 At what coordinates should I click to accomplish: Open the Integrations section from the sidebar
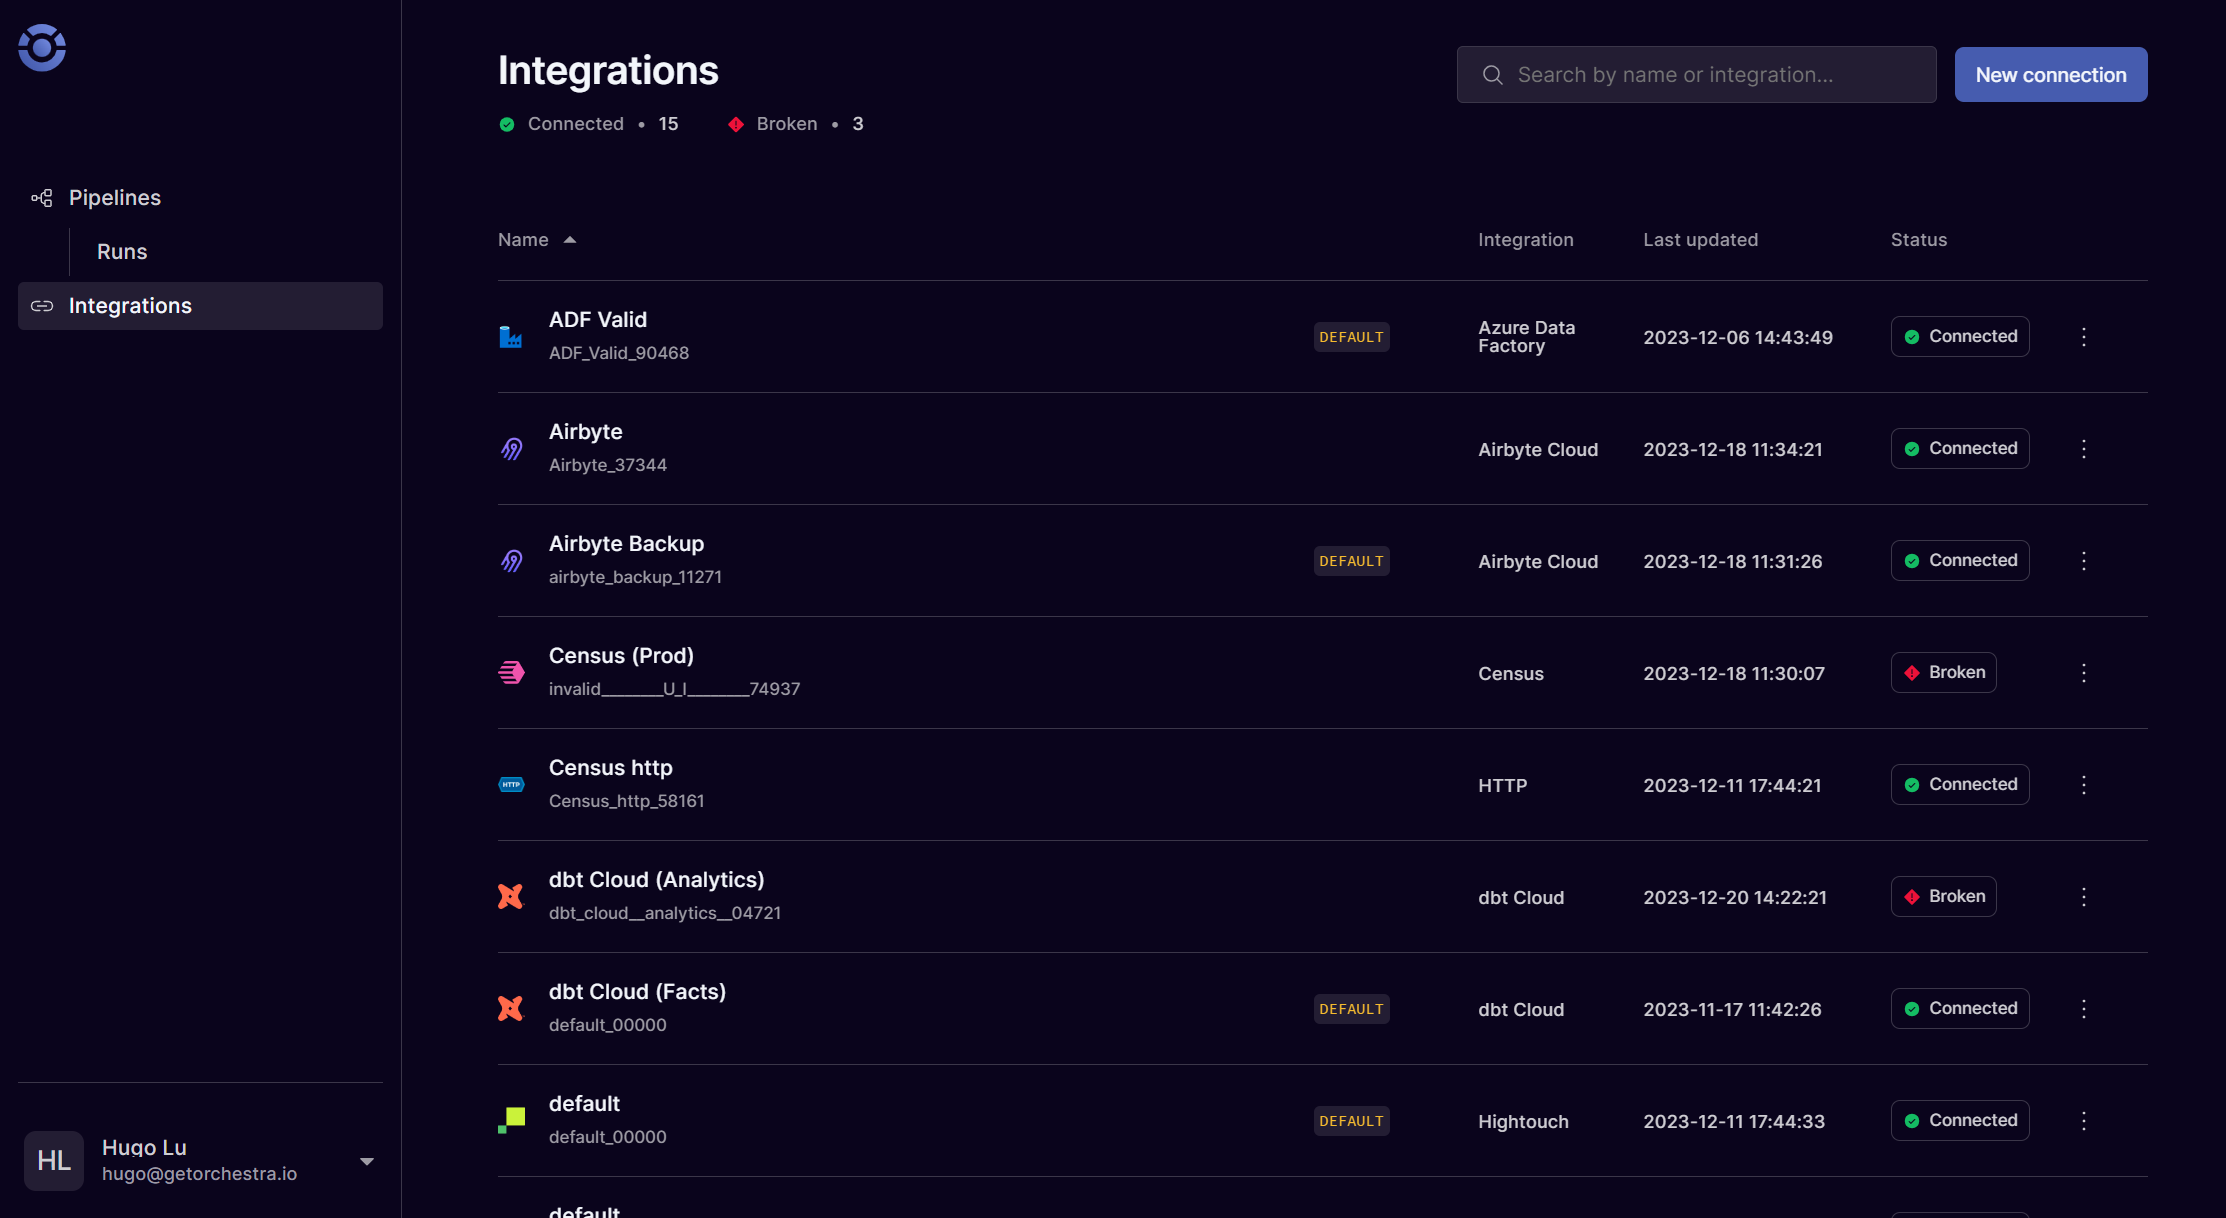[130, 306]
